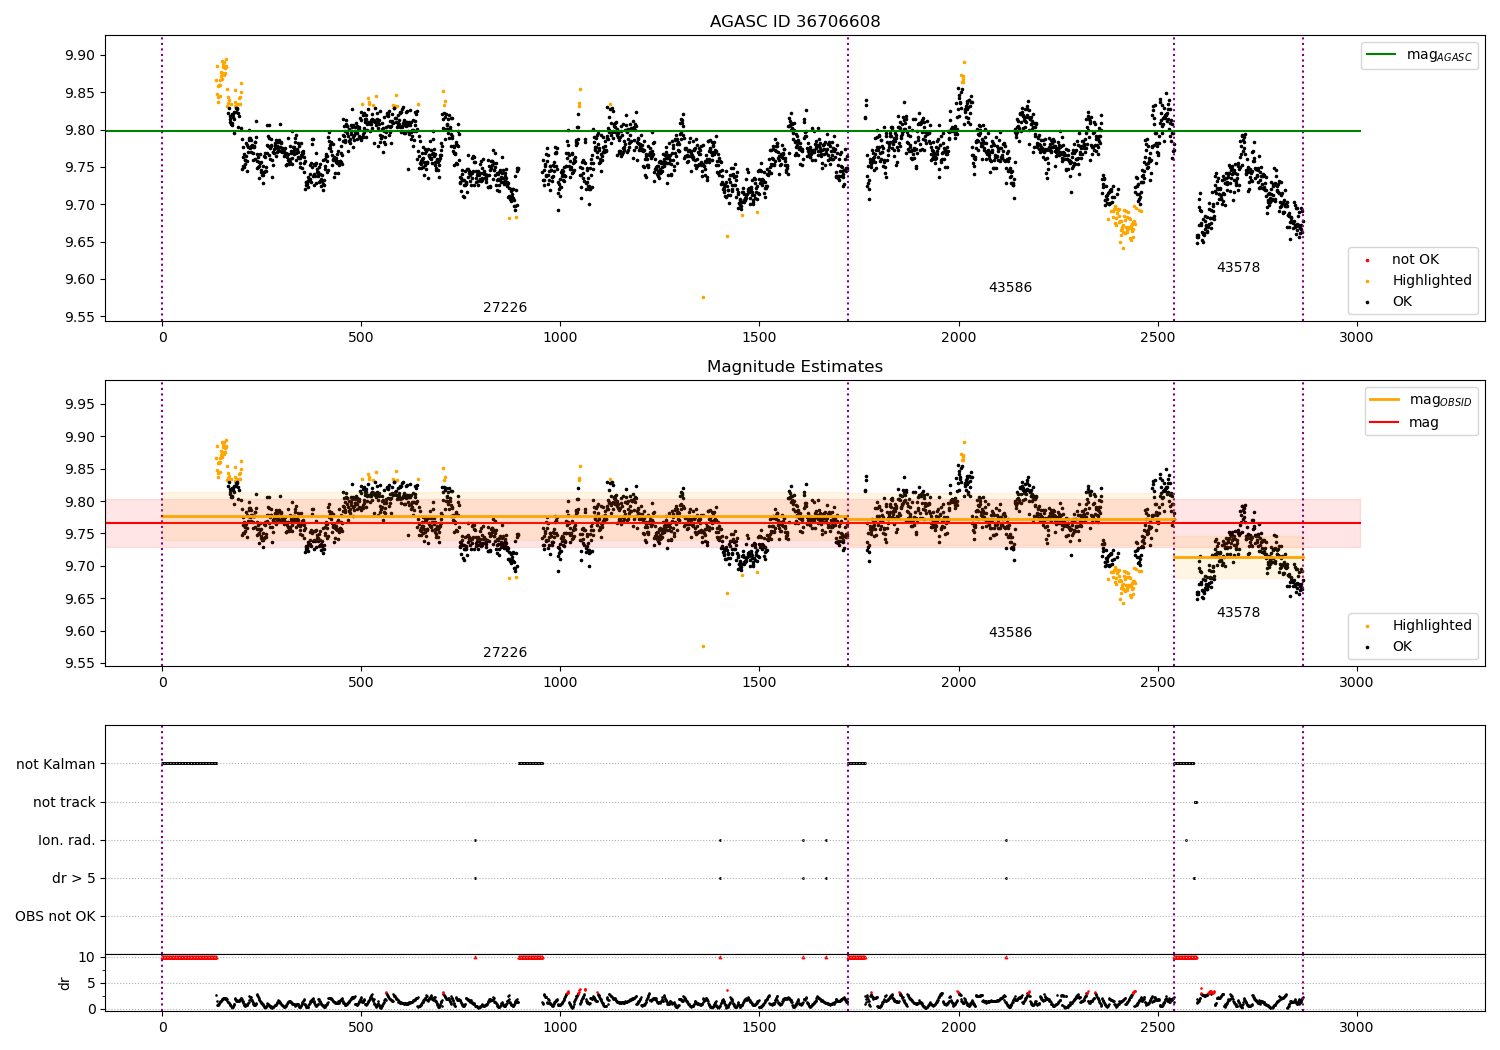The image size is (1500, 1050).
Task: Click the 'dr' axis label at the bottom
Action: (x=65, y=983)
